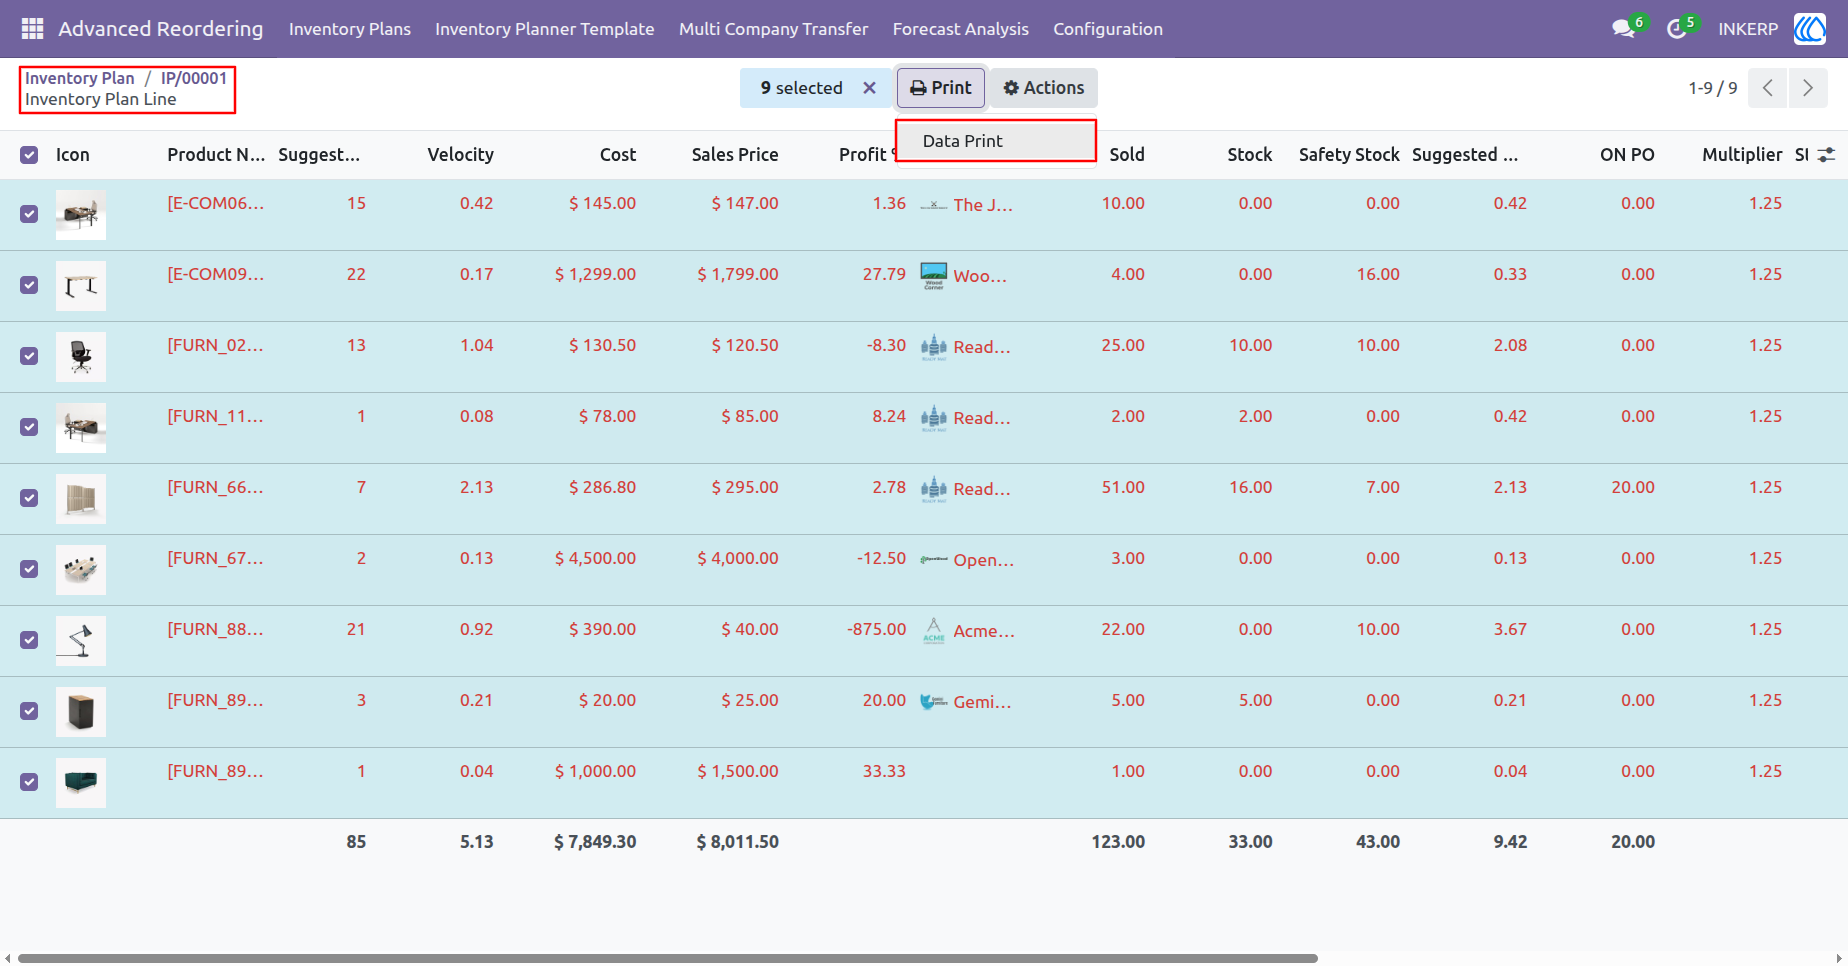Open the Configuration menu

[x=1108, y=29]
